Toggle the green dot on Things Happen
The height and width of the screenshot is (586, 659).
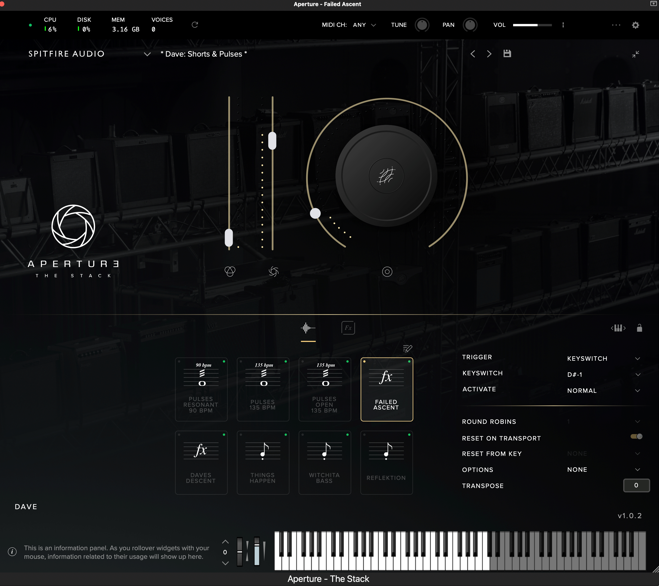[286, 435]
